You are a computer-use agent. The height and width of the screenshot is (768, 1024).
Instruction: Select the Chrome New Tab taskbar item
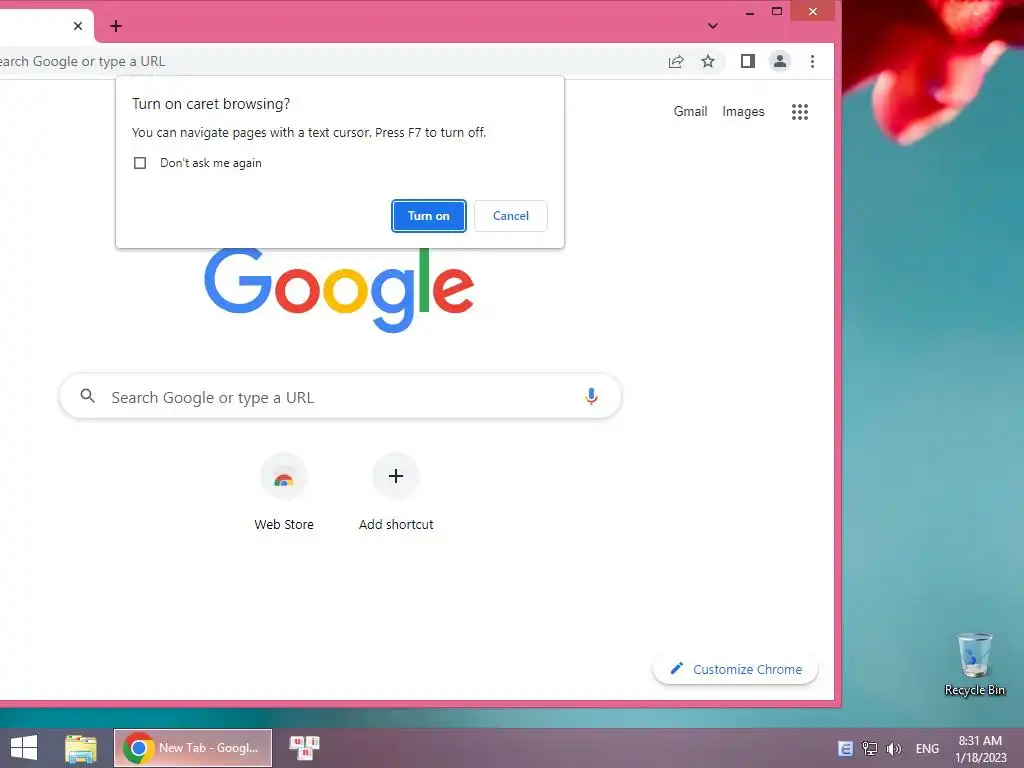pyautogui.click(x=193, y=748)
